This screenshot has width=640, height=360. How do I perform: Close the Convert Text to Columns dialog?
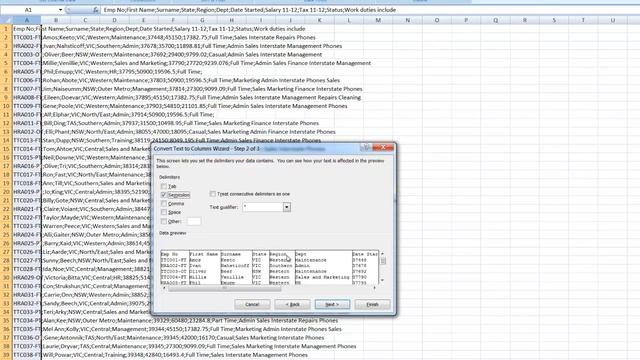(383, 148)
